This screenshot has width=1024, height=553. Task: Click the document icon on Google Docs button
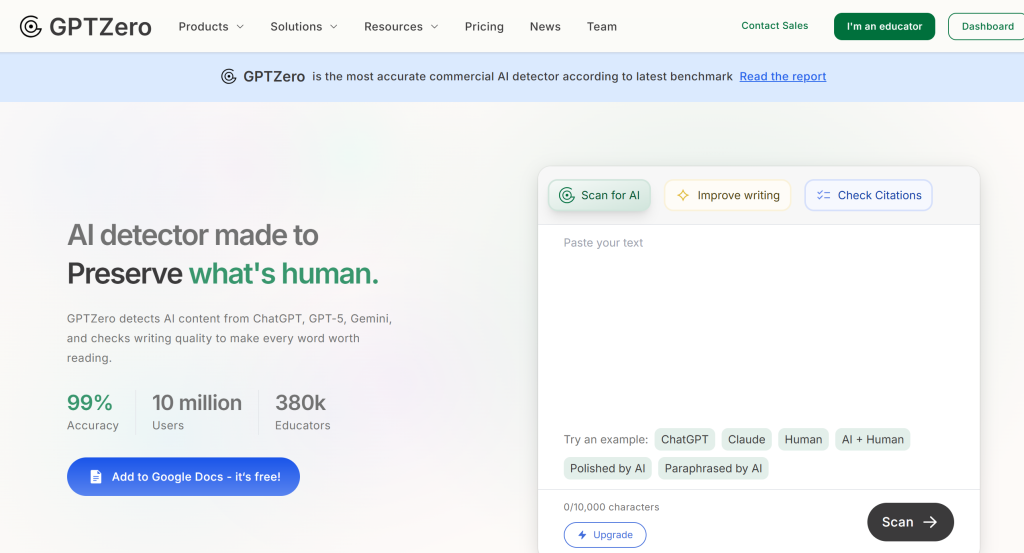(96, 477)
